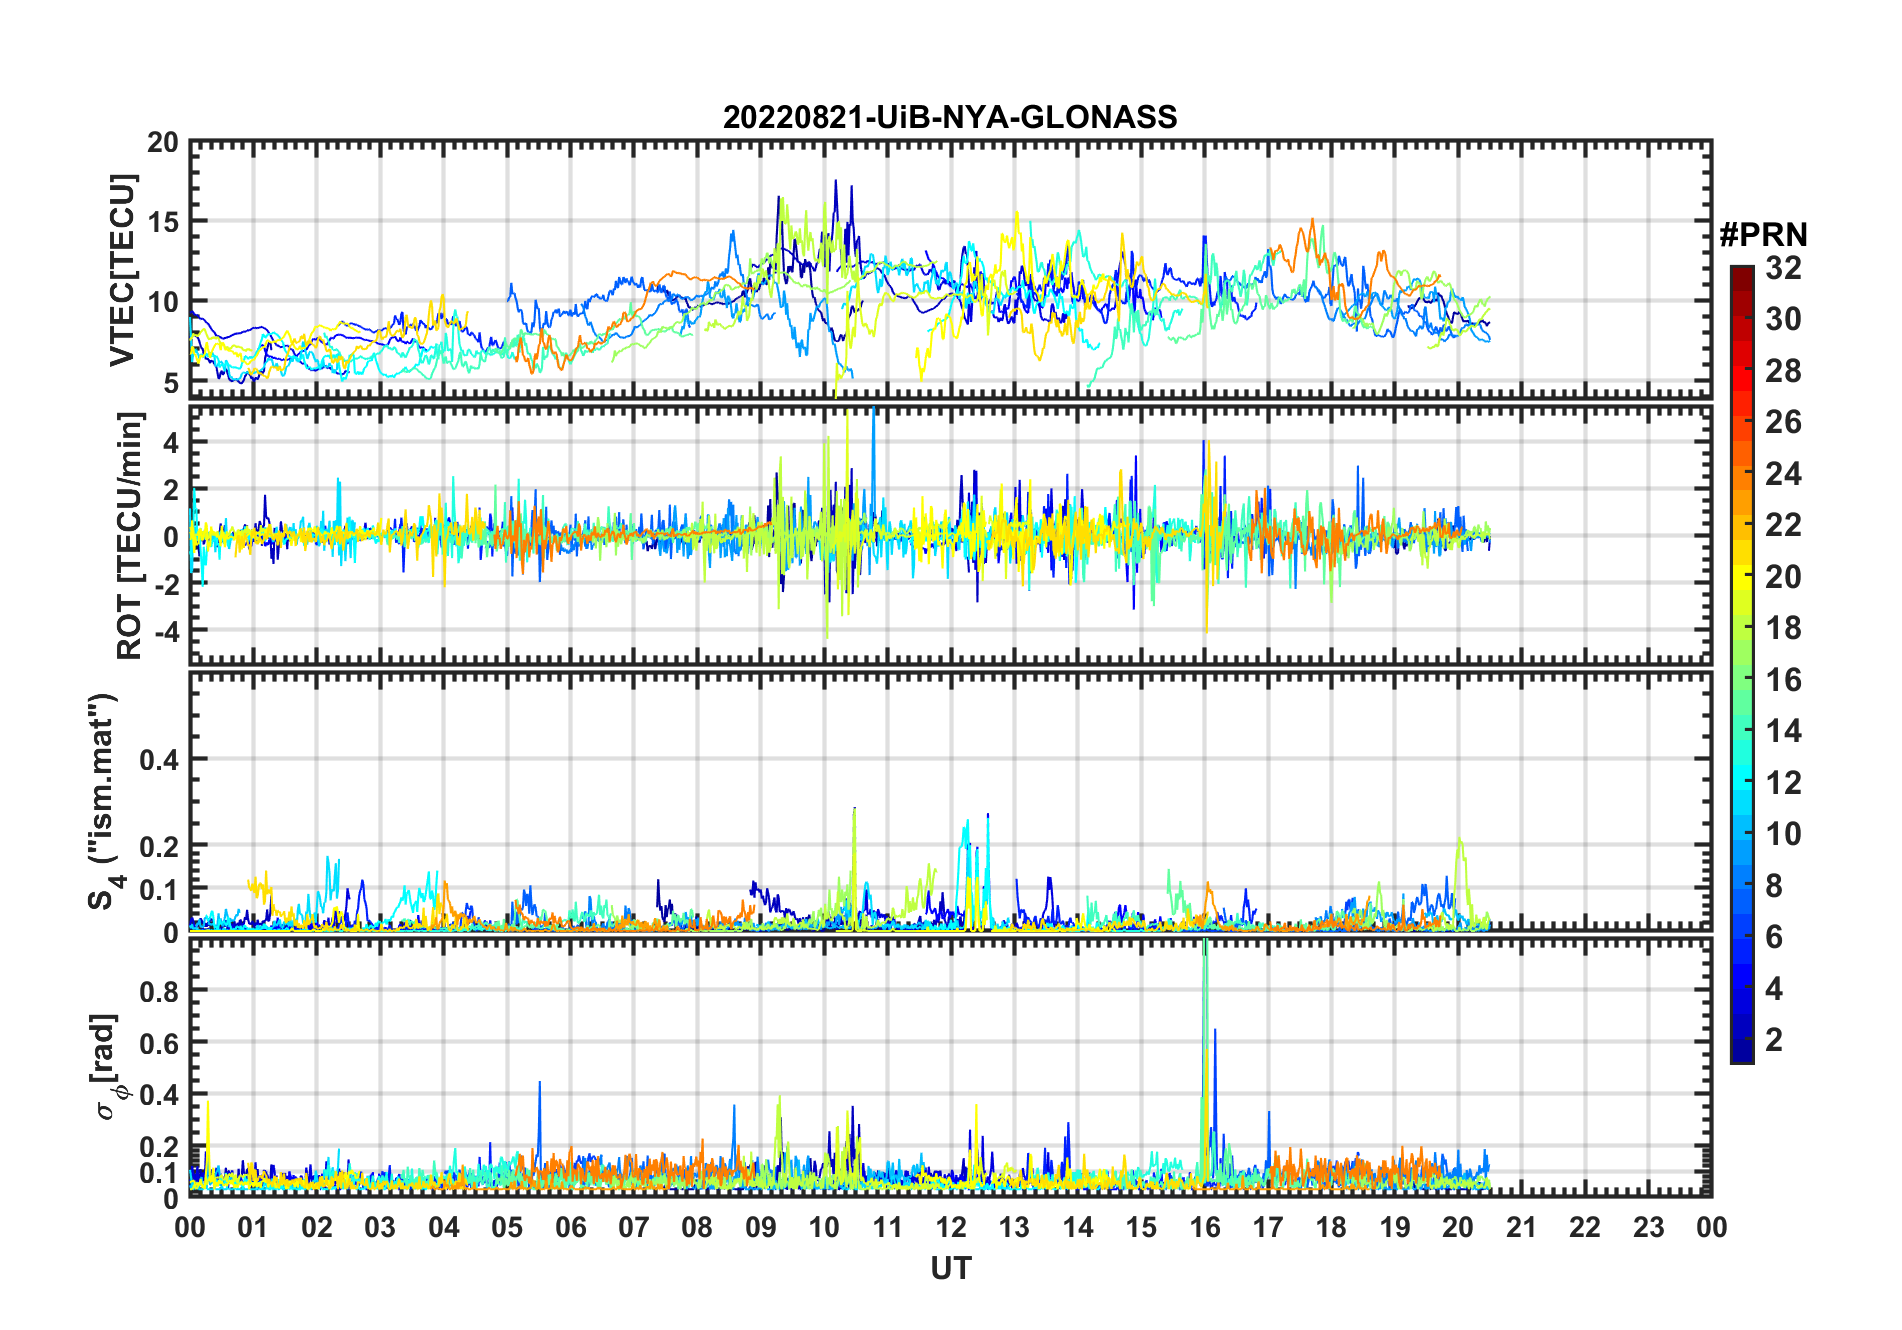
Task: Click the rightmost UT tick label 00
Action: coord(1712,1227)
